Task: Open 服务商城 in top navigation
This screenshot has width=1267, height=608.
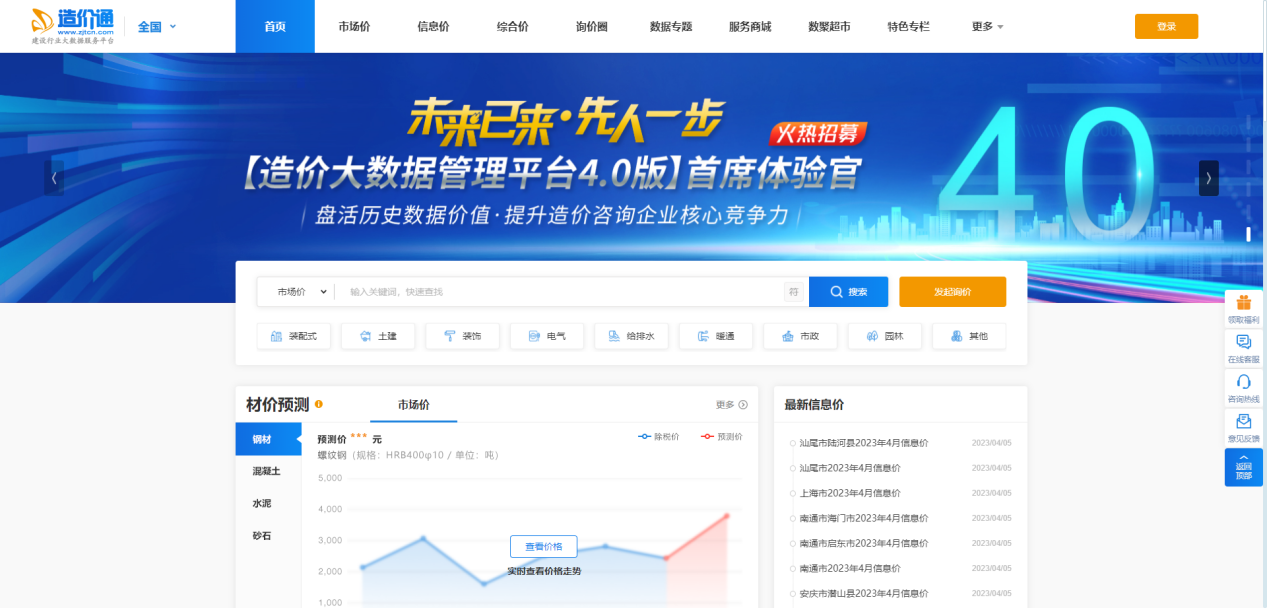Action: tap(750, 26)
